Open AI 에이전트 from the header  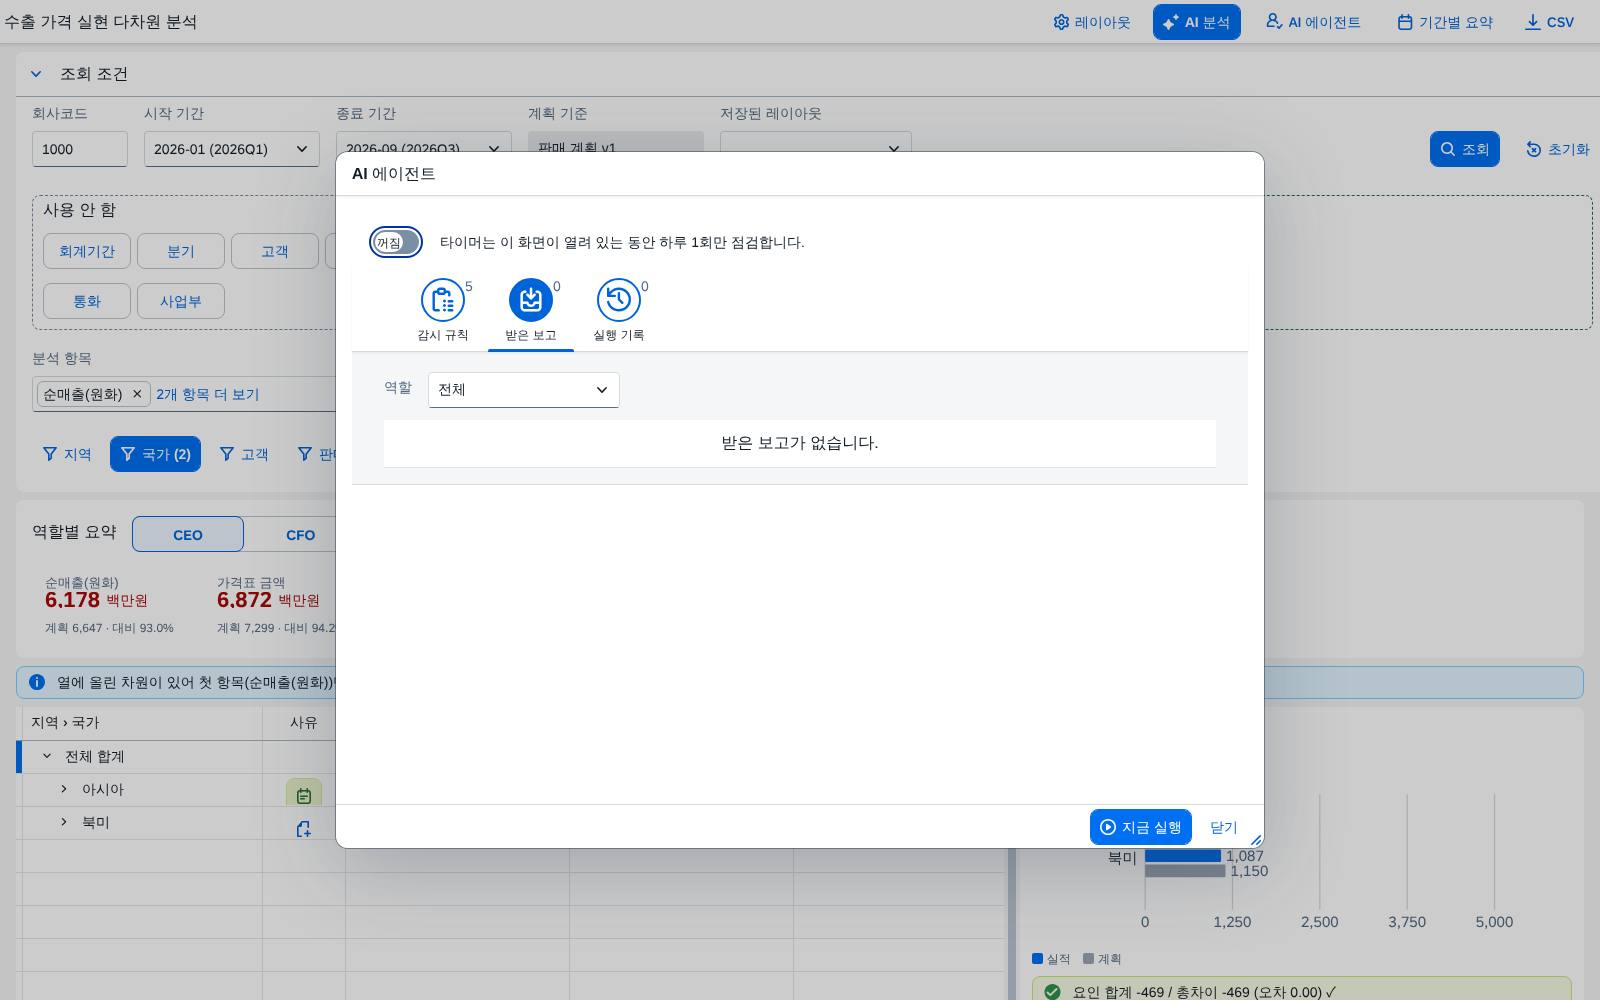[1313, 22]
